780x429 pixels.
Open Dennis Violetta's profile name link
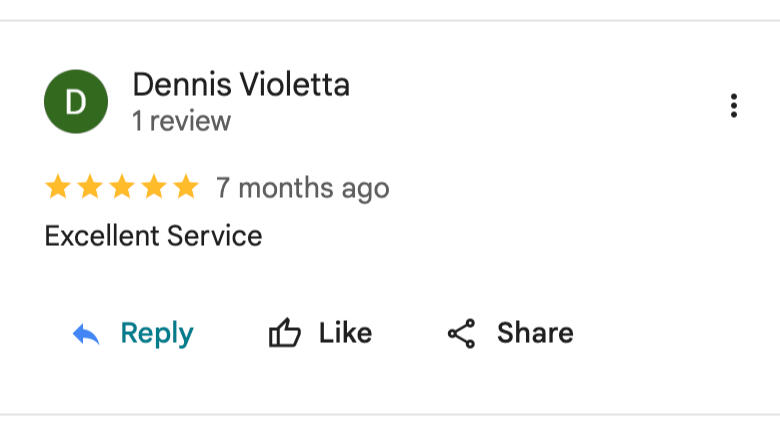coord(241,85)
